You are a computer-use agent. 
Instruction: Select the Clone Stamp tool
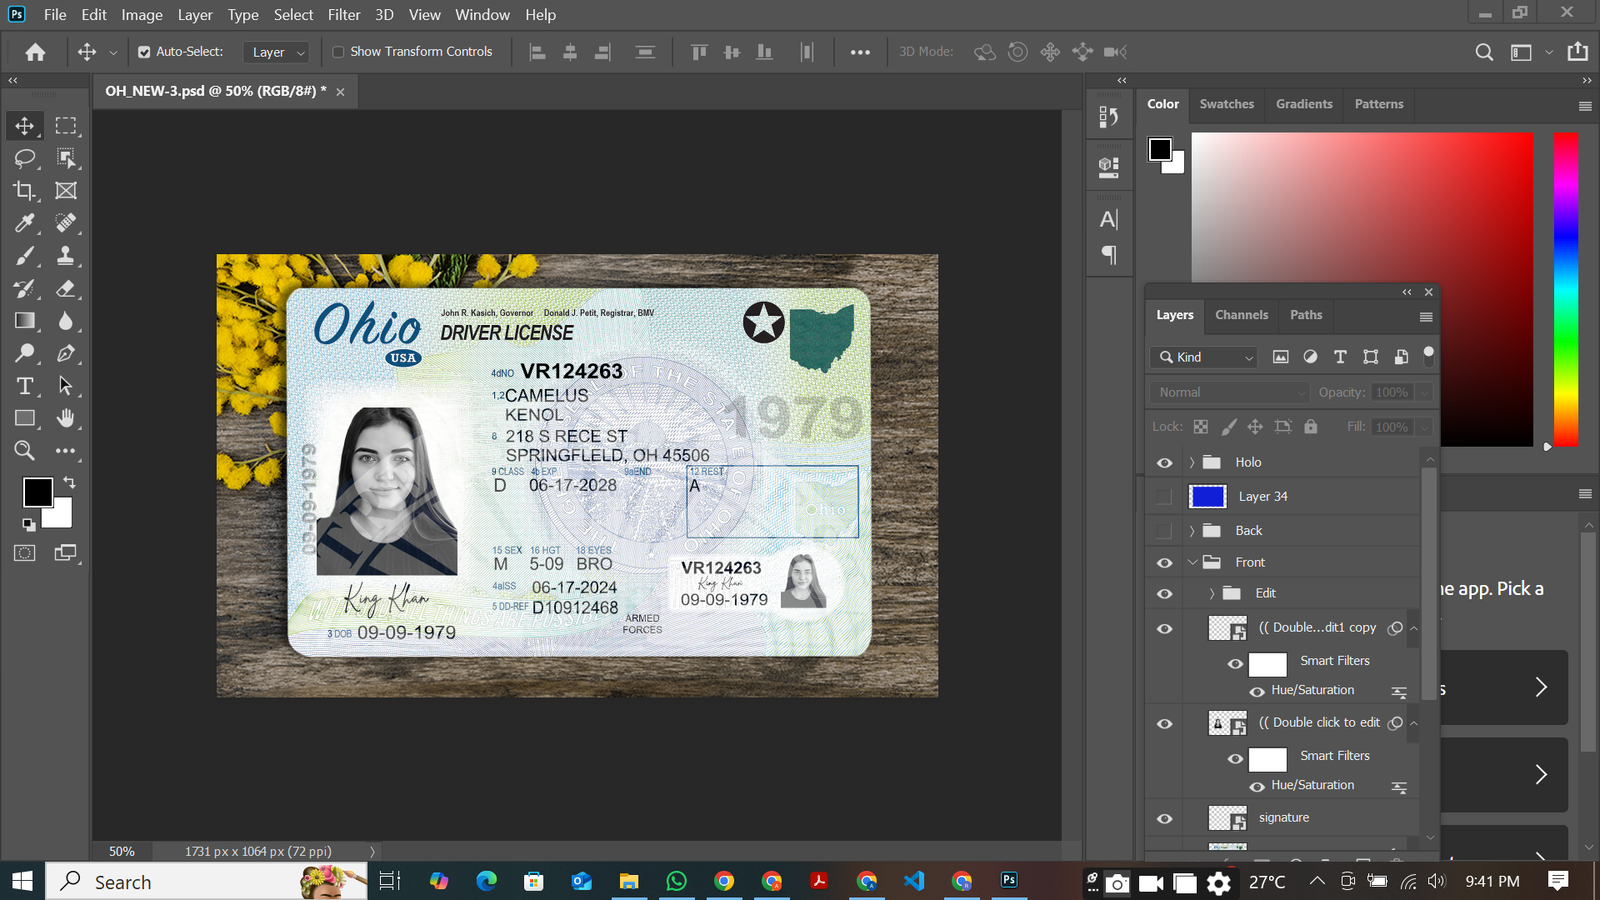coord(66,256)
